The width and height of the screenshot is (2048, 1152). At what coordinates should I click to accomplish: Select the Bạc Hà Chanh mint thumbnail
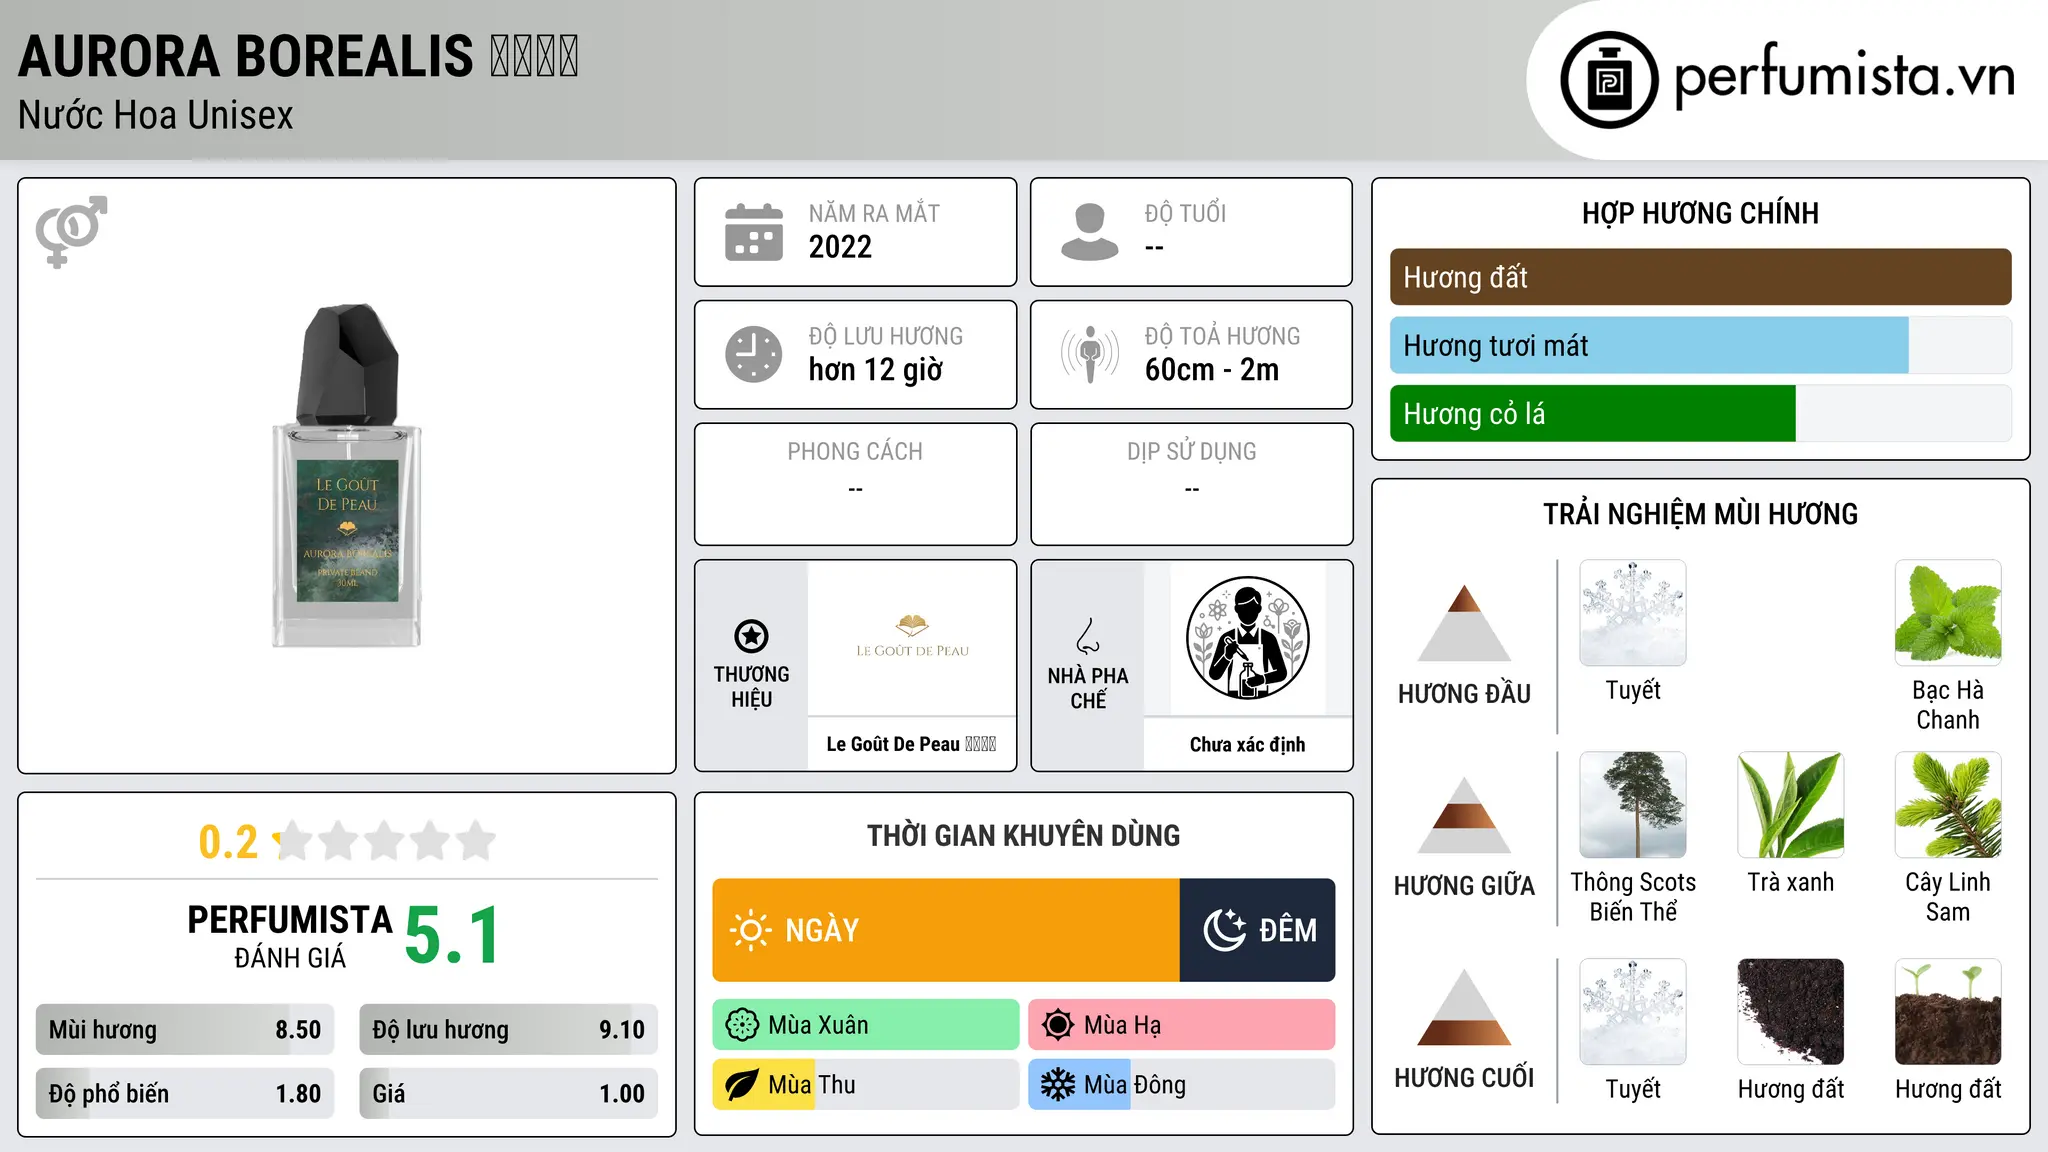click(x=1948, y=613)
